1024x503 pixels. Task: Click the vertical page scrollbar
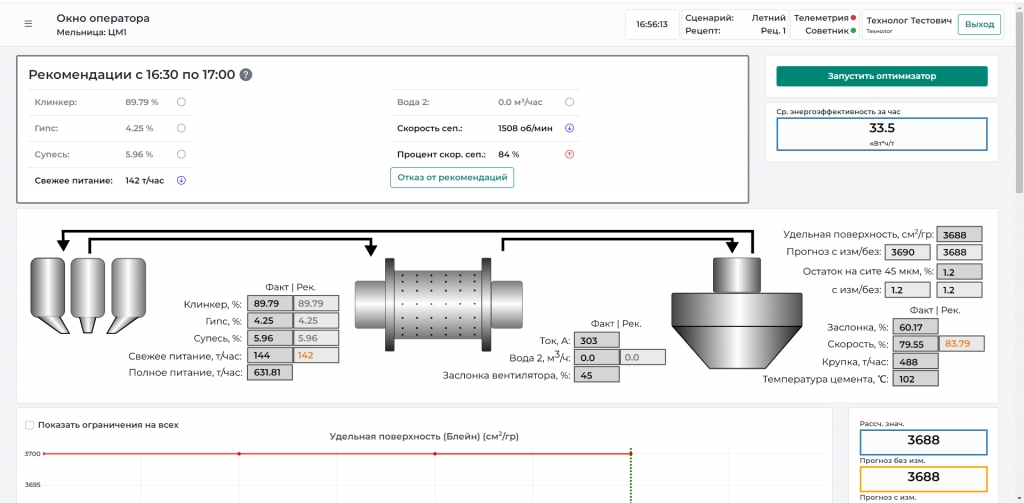[x=1019, y=118]
